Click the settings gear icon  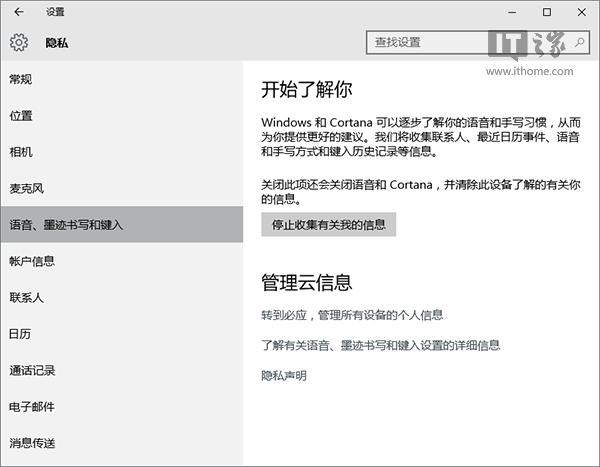tap(19, 43)
